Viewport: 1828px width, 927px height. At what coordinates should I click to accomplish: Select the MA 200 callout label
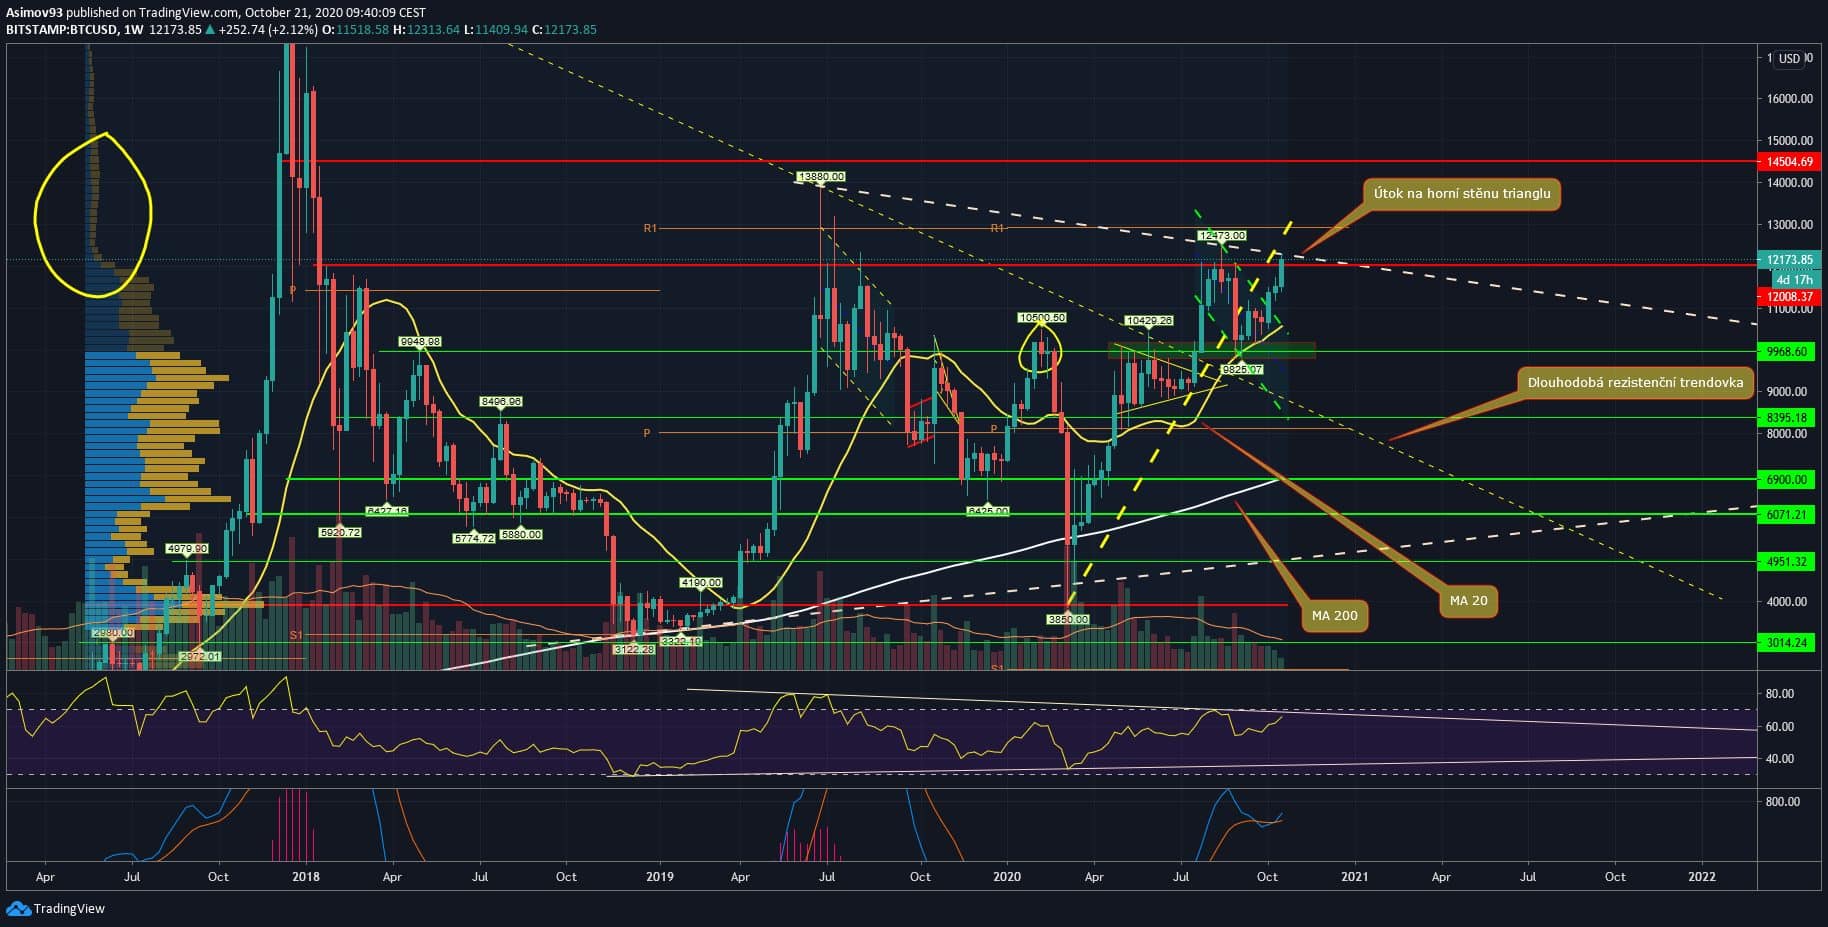pyautogui.click(x=1334, y=615)
